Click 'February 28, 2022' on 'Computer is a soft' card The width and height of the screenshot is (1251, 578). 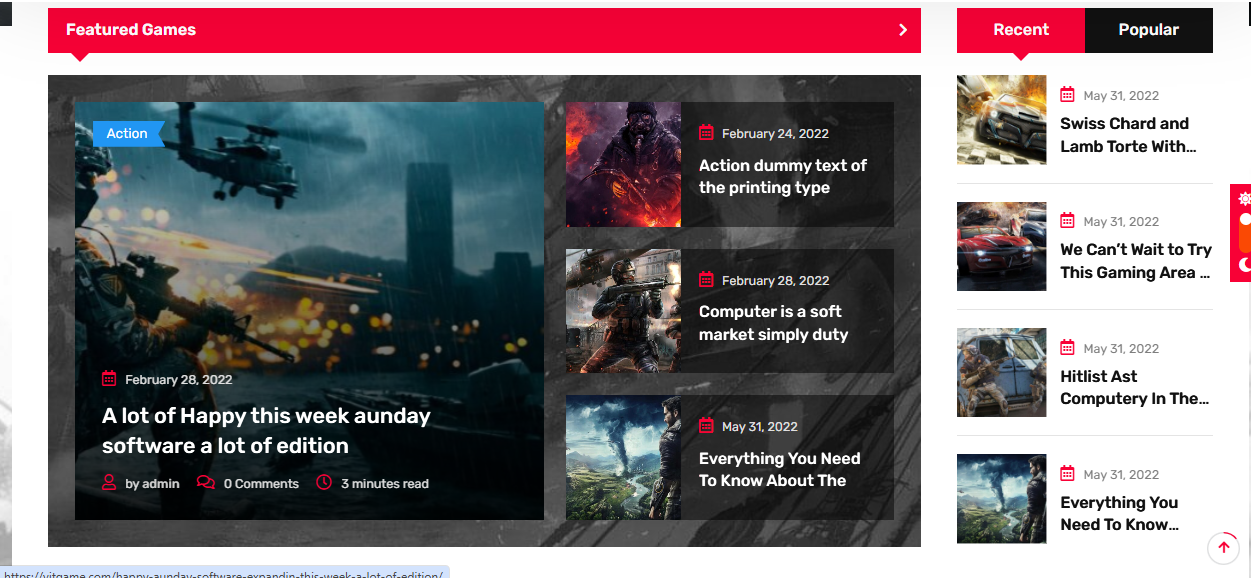tap(776, 281)
